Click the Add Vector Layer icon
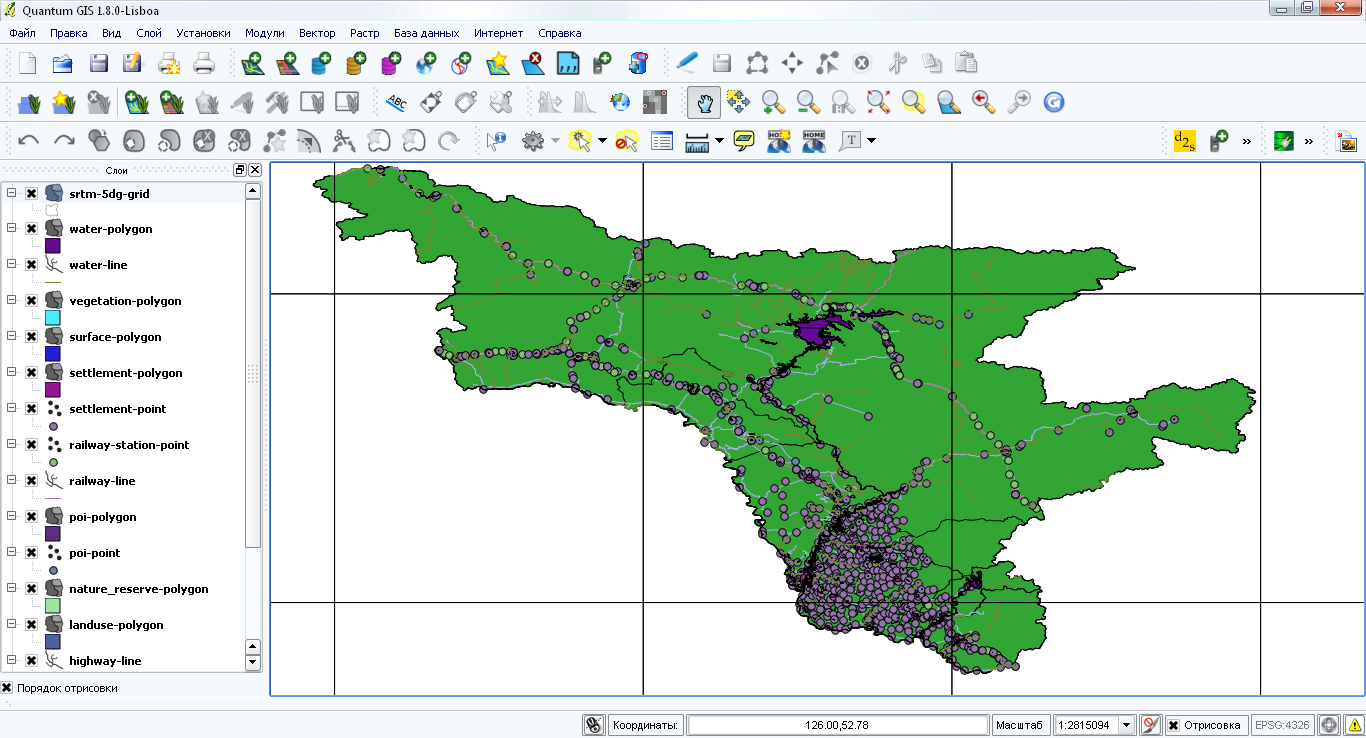 (252, 64)
